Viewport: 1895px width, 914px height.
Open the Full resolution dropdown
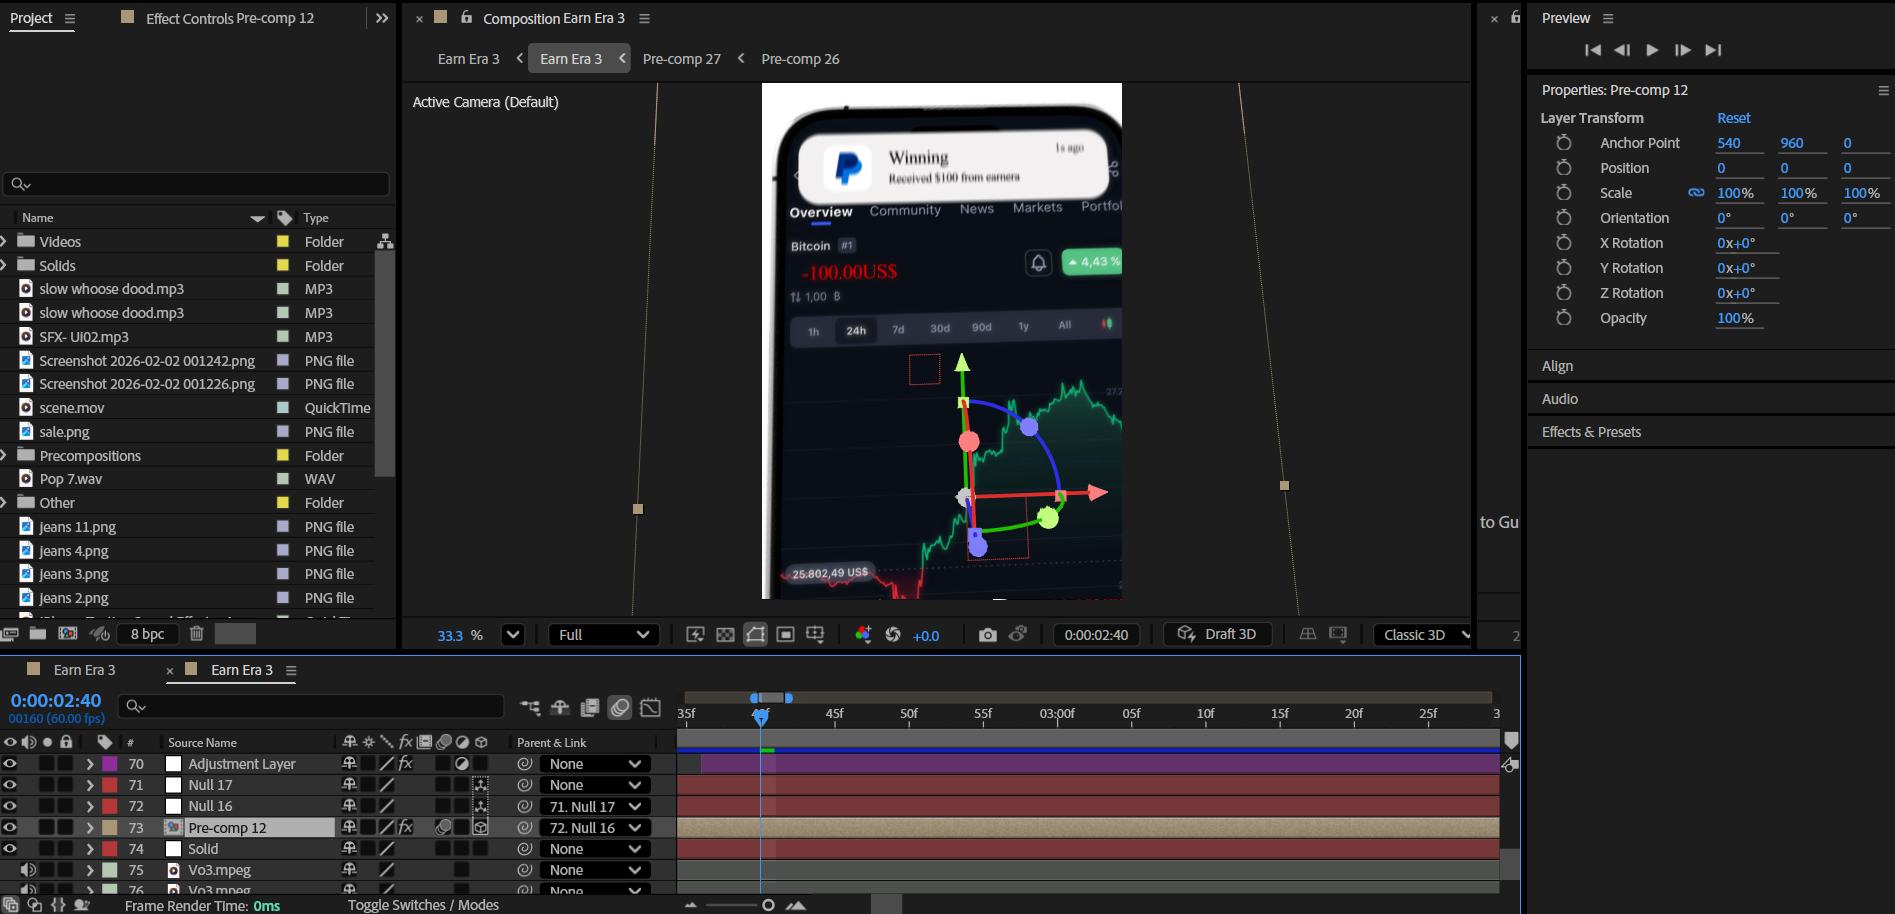(603, 635)
